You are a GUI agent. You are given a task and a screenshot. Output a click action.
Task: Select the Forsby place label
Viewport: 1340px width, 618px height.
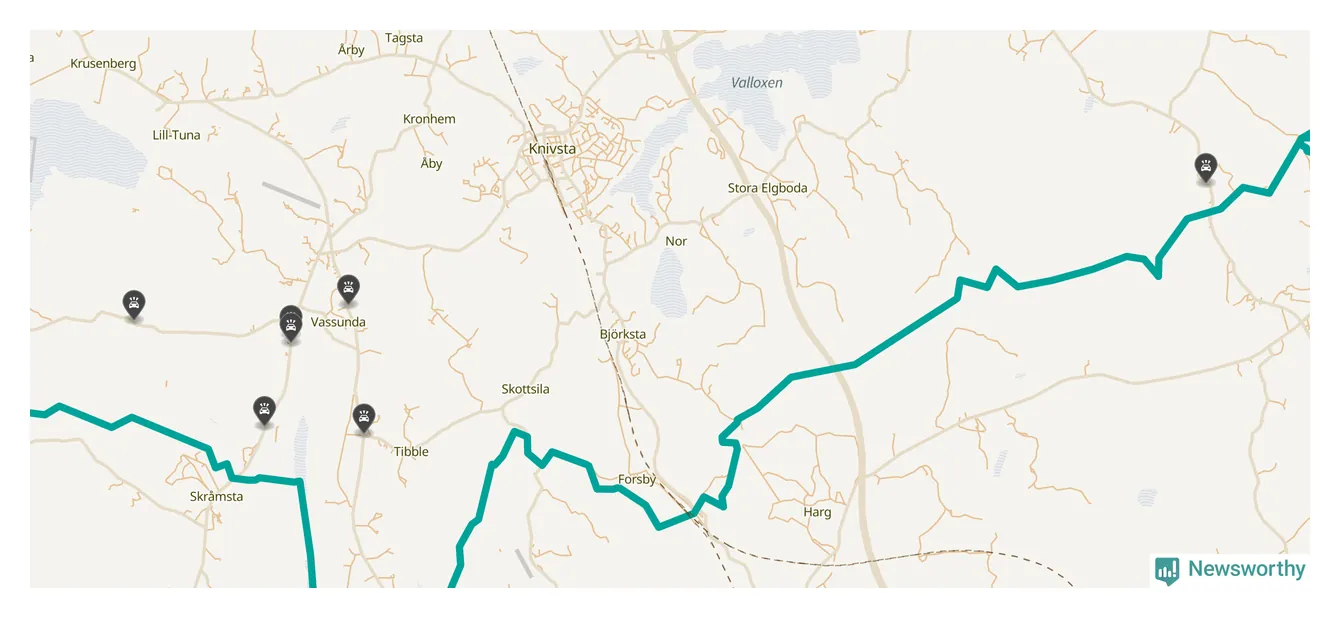[x=637, y=480]
